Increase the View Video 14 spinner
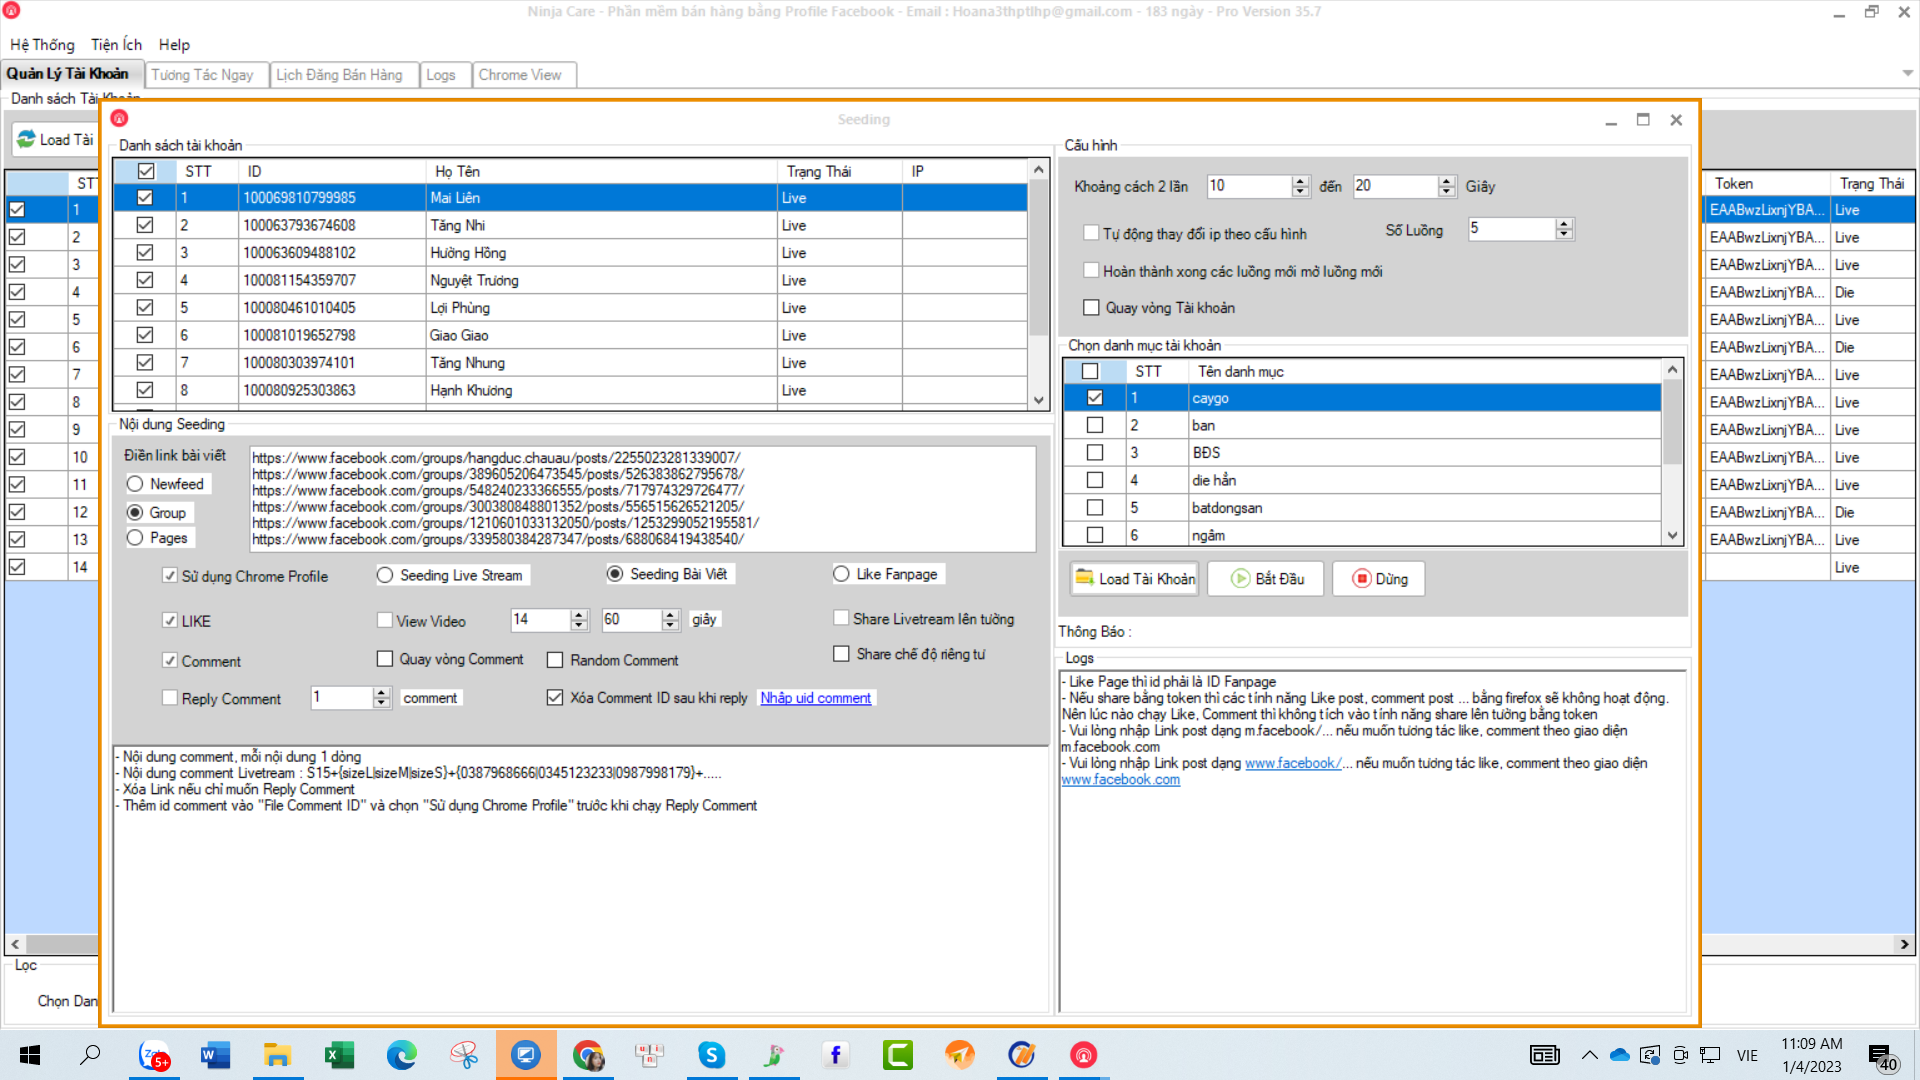This screenshot has width=1920, height=1080. [579, 614]
